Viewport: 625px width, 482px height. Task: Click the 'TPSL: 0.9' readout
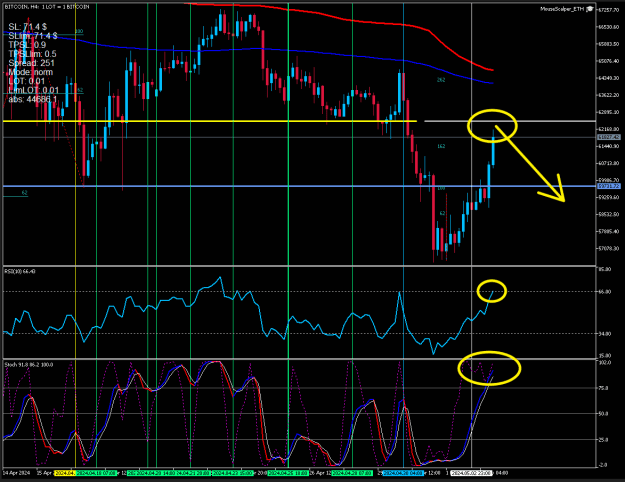coord(27,45)
